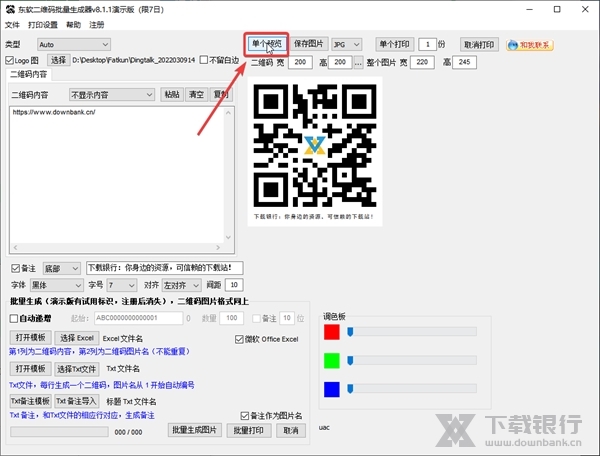Open the 类型 Auto dropdown
The image size is (600, 456).
click(73, 45)
